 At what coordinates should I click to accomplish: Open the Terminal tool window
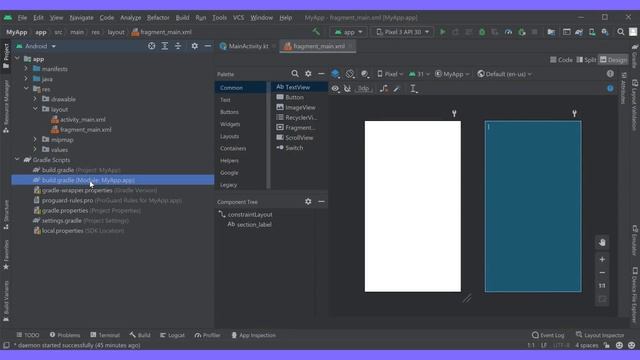point(105,335)
